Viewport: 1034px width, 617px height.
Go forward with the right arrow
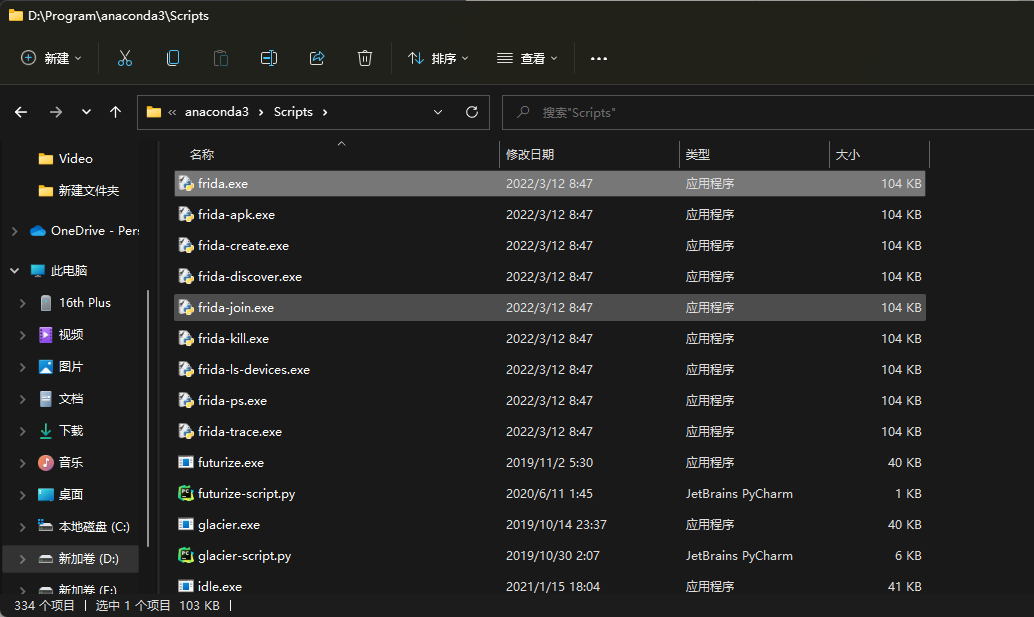click(56, 112)
